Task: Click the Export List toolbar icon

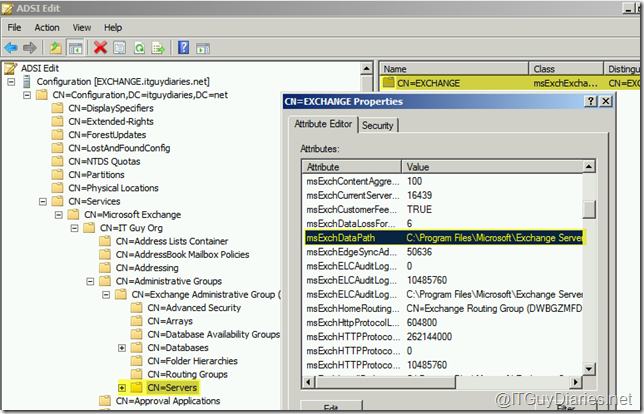Action: [x=158, y=48]
